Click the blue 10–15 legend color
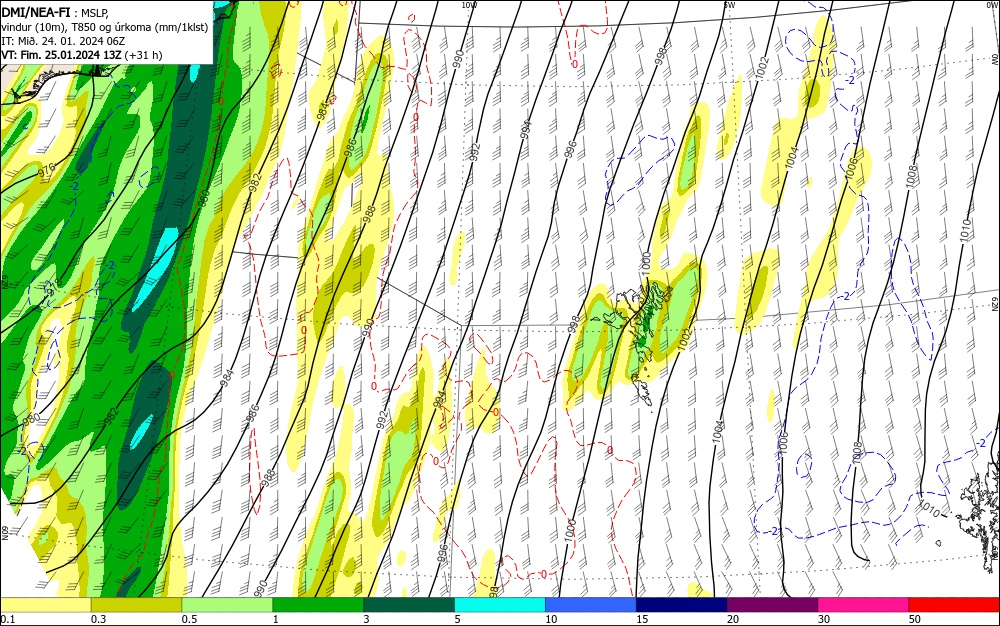Image resolution: width=1000 pixels, height=626 pixels. [x=591, y=605]
